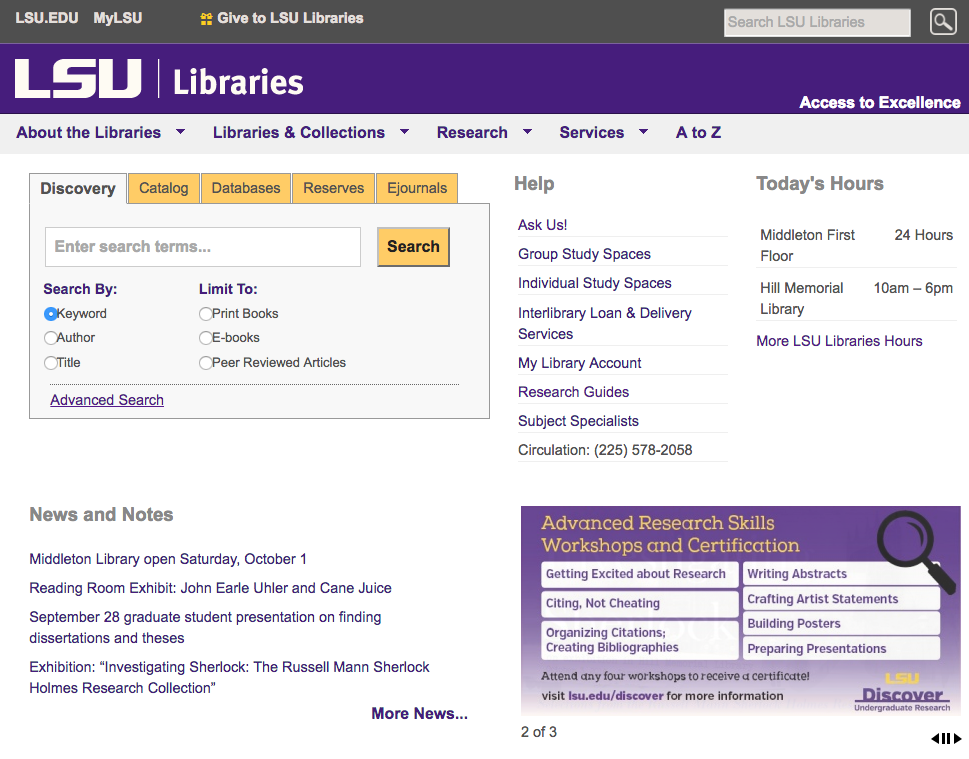Switch to the Catalog tab

[164, 188]
